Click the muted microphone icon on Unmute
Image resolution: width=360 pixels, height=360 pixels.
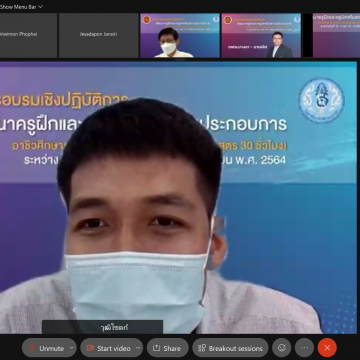pyautogui.click(x=33, y=348)
